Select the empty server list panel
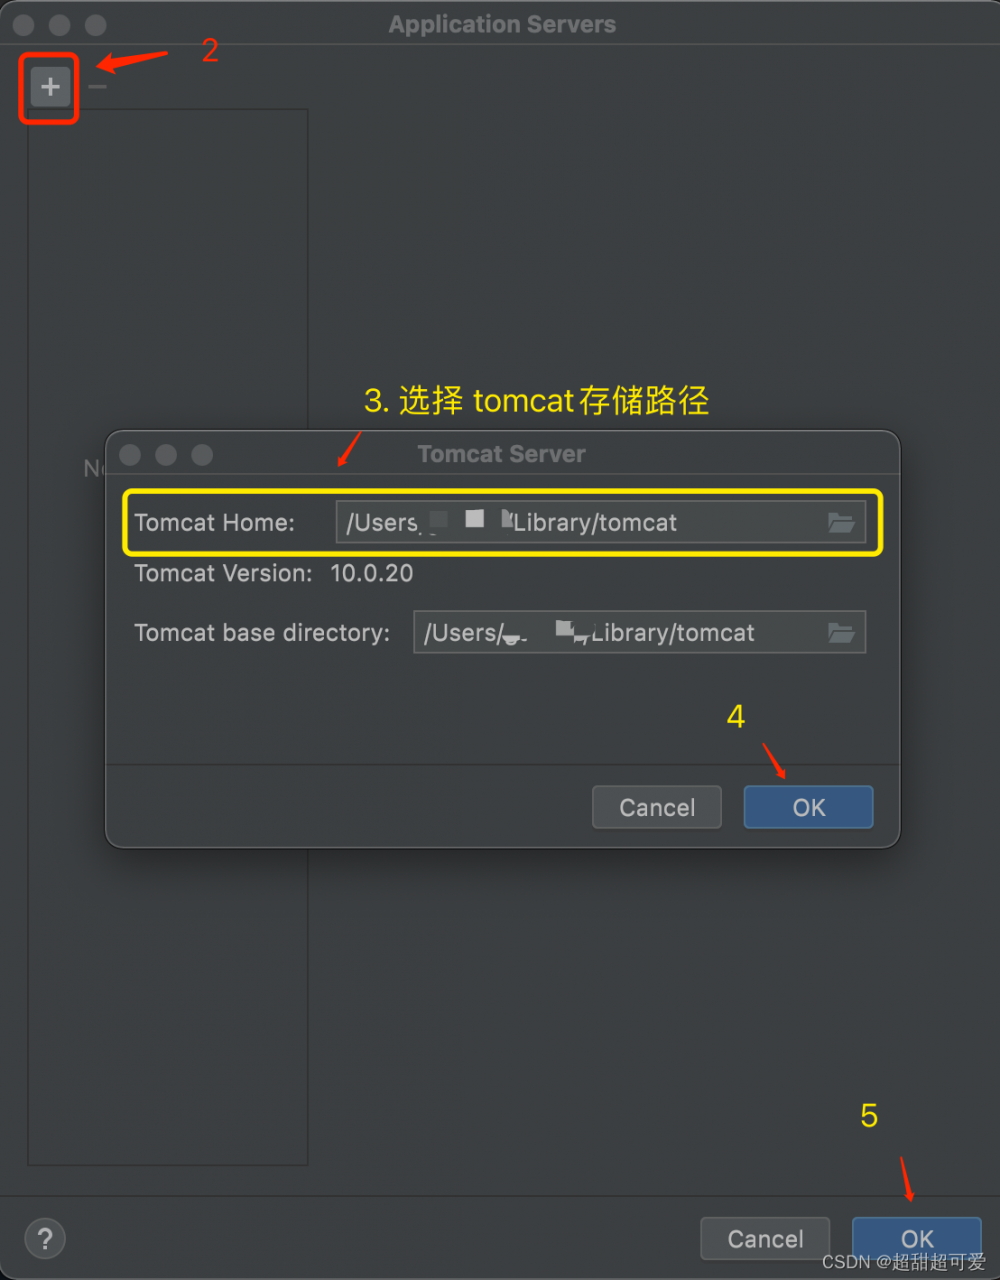The width and height of the screenshot is (1000, 1280). click(x=167, y=637)
